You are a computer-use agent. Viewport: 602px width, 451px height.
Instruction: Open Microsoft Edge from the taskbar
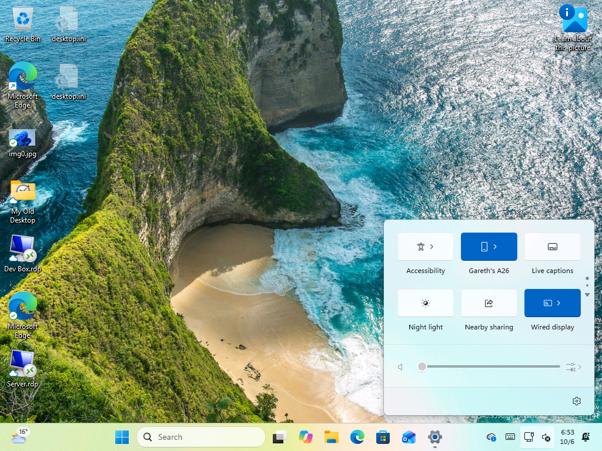pos(357,437)
